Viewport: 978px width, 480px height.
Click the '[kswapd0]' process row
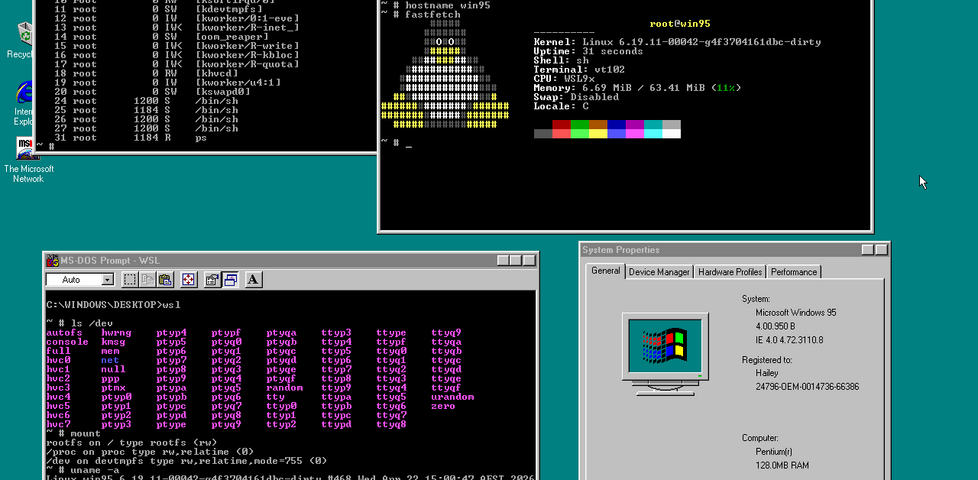point(152,92)
